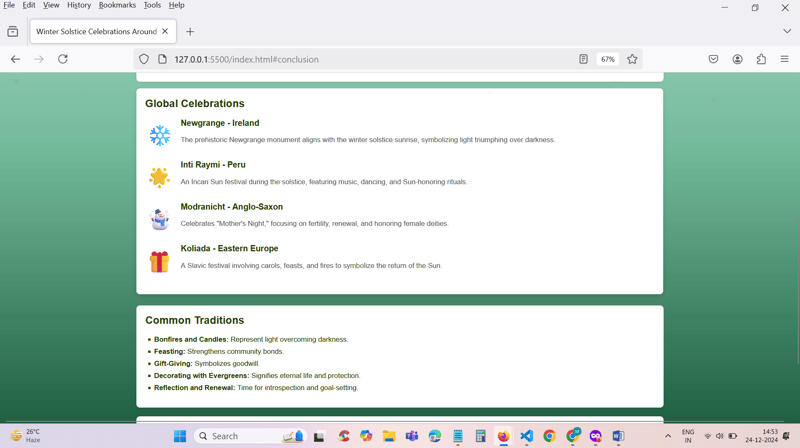
Task: Open the Help menu
Action: point(177,5)
